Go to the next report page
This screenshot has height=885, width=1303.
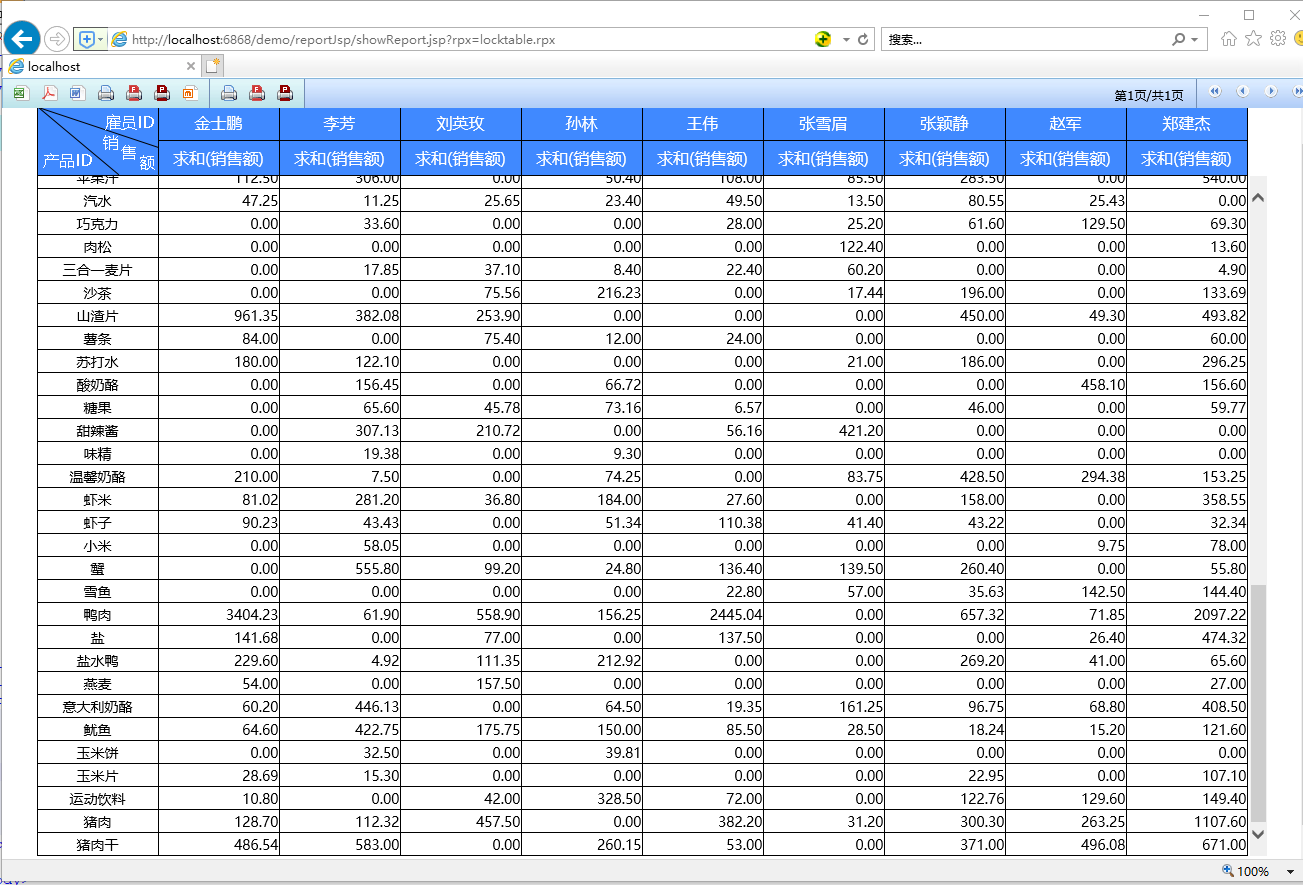[1271, 92]
